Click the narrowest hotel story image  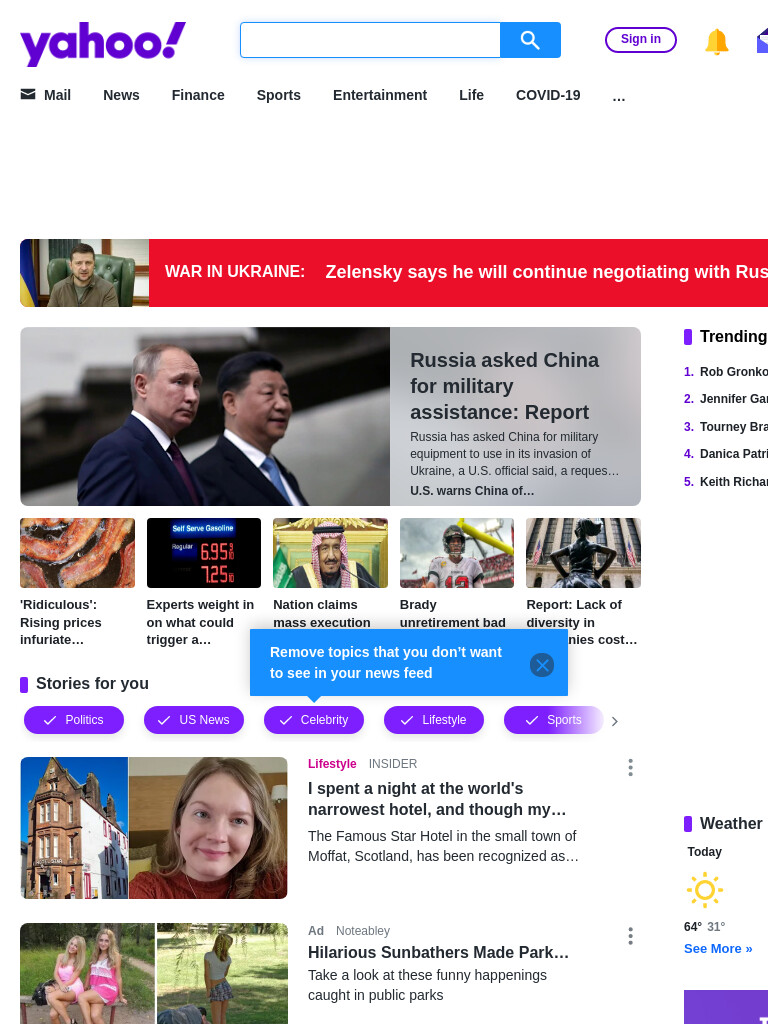[x=154, y=827]
